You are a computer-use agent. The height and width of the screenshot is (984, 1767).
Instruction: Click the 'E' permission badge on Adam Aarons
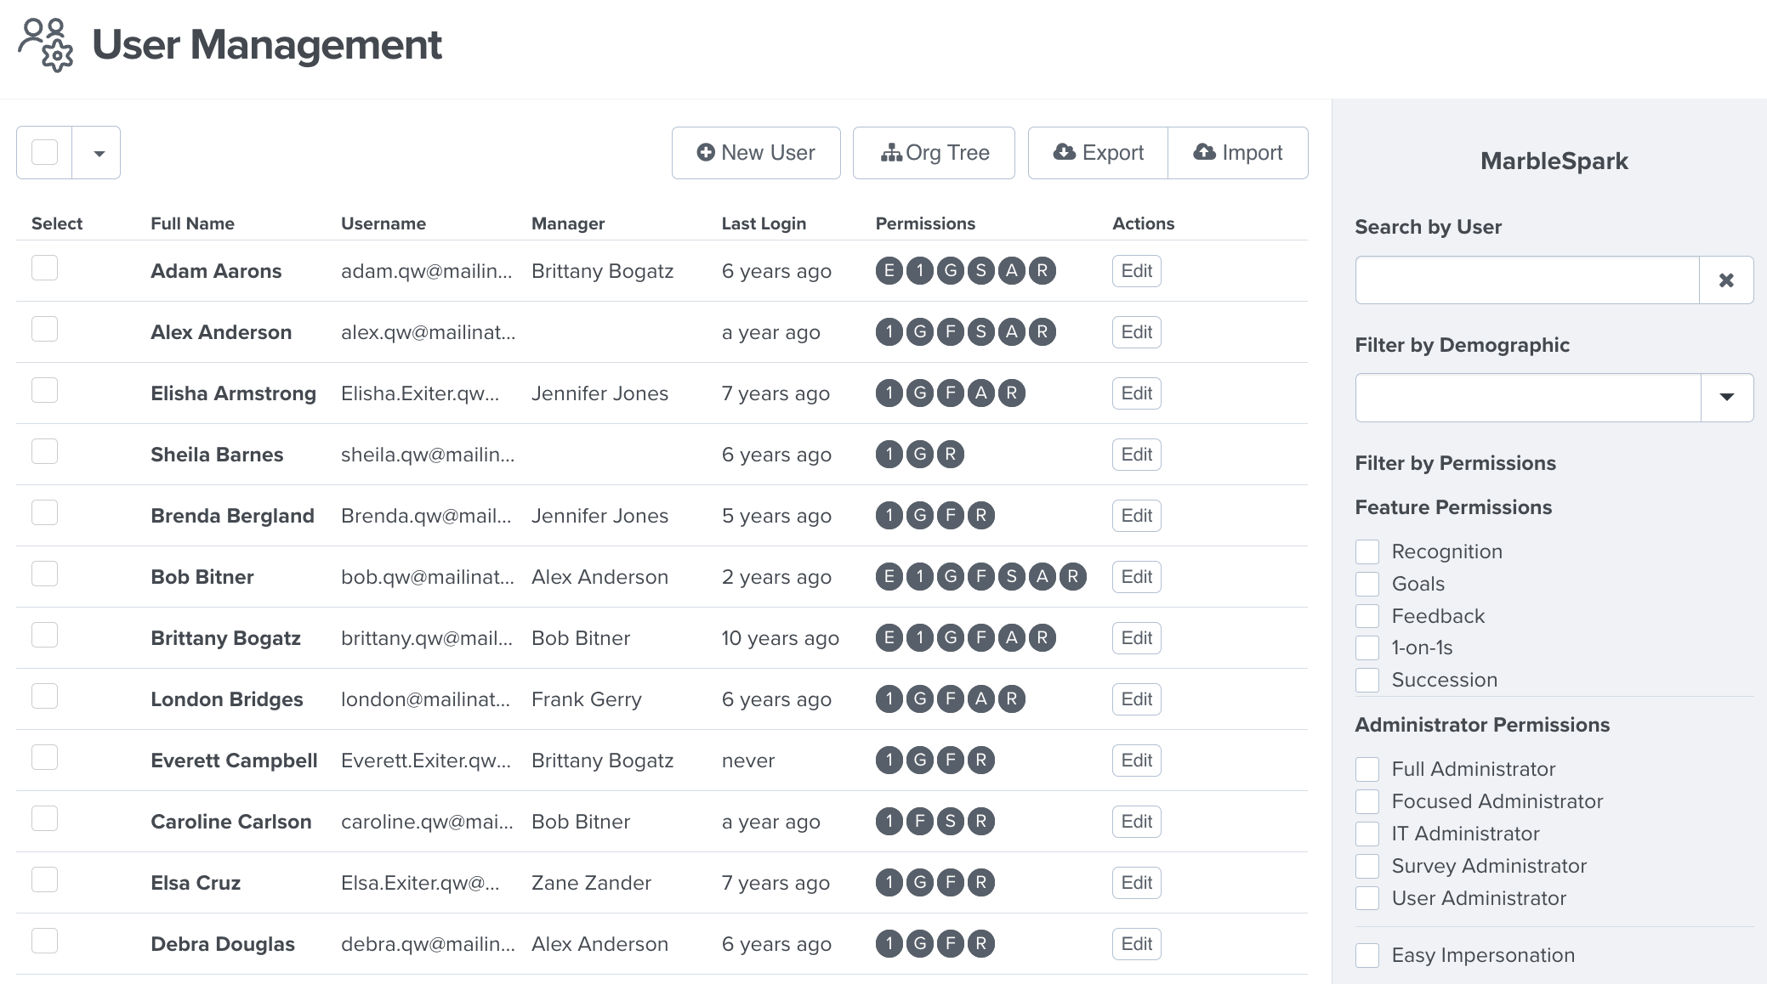pyautogui.click(x=889, y=270)
